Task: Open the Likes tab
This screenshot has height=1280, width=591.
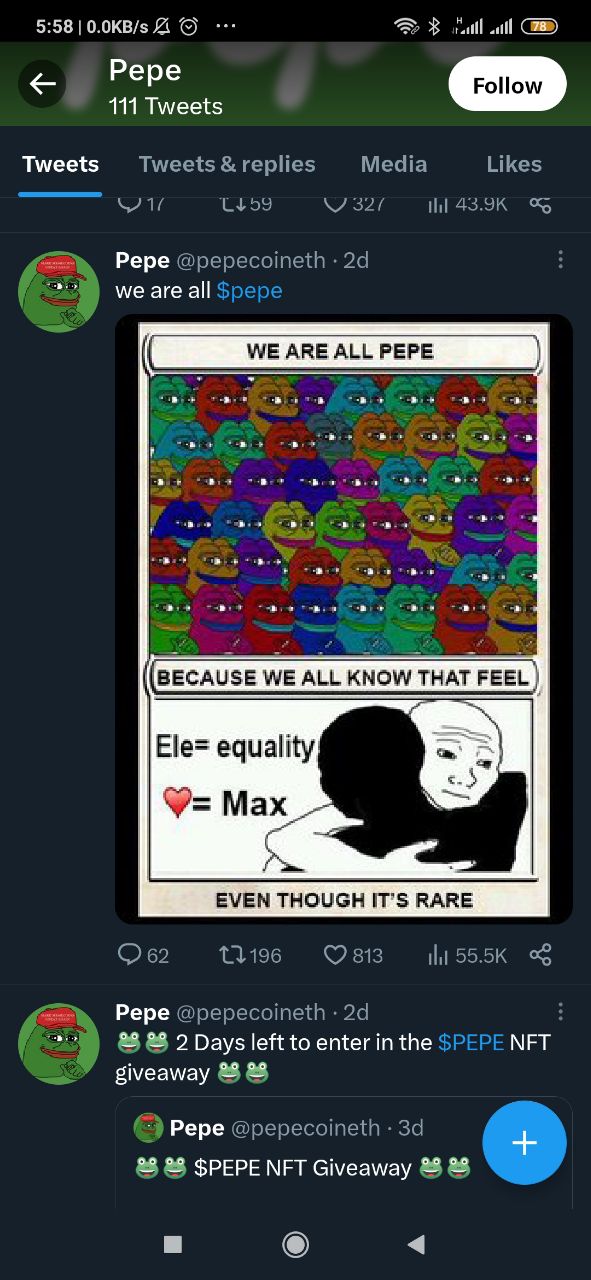Action: 514,164
